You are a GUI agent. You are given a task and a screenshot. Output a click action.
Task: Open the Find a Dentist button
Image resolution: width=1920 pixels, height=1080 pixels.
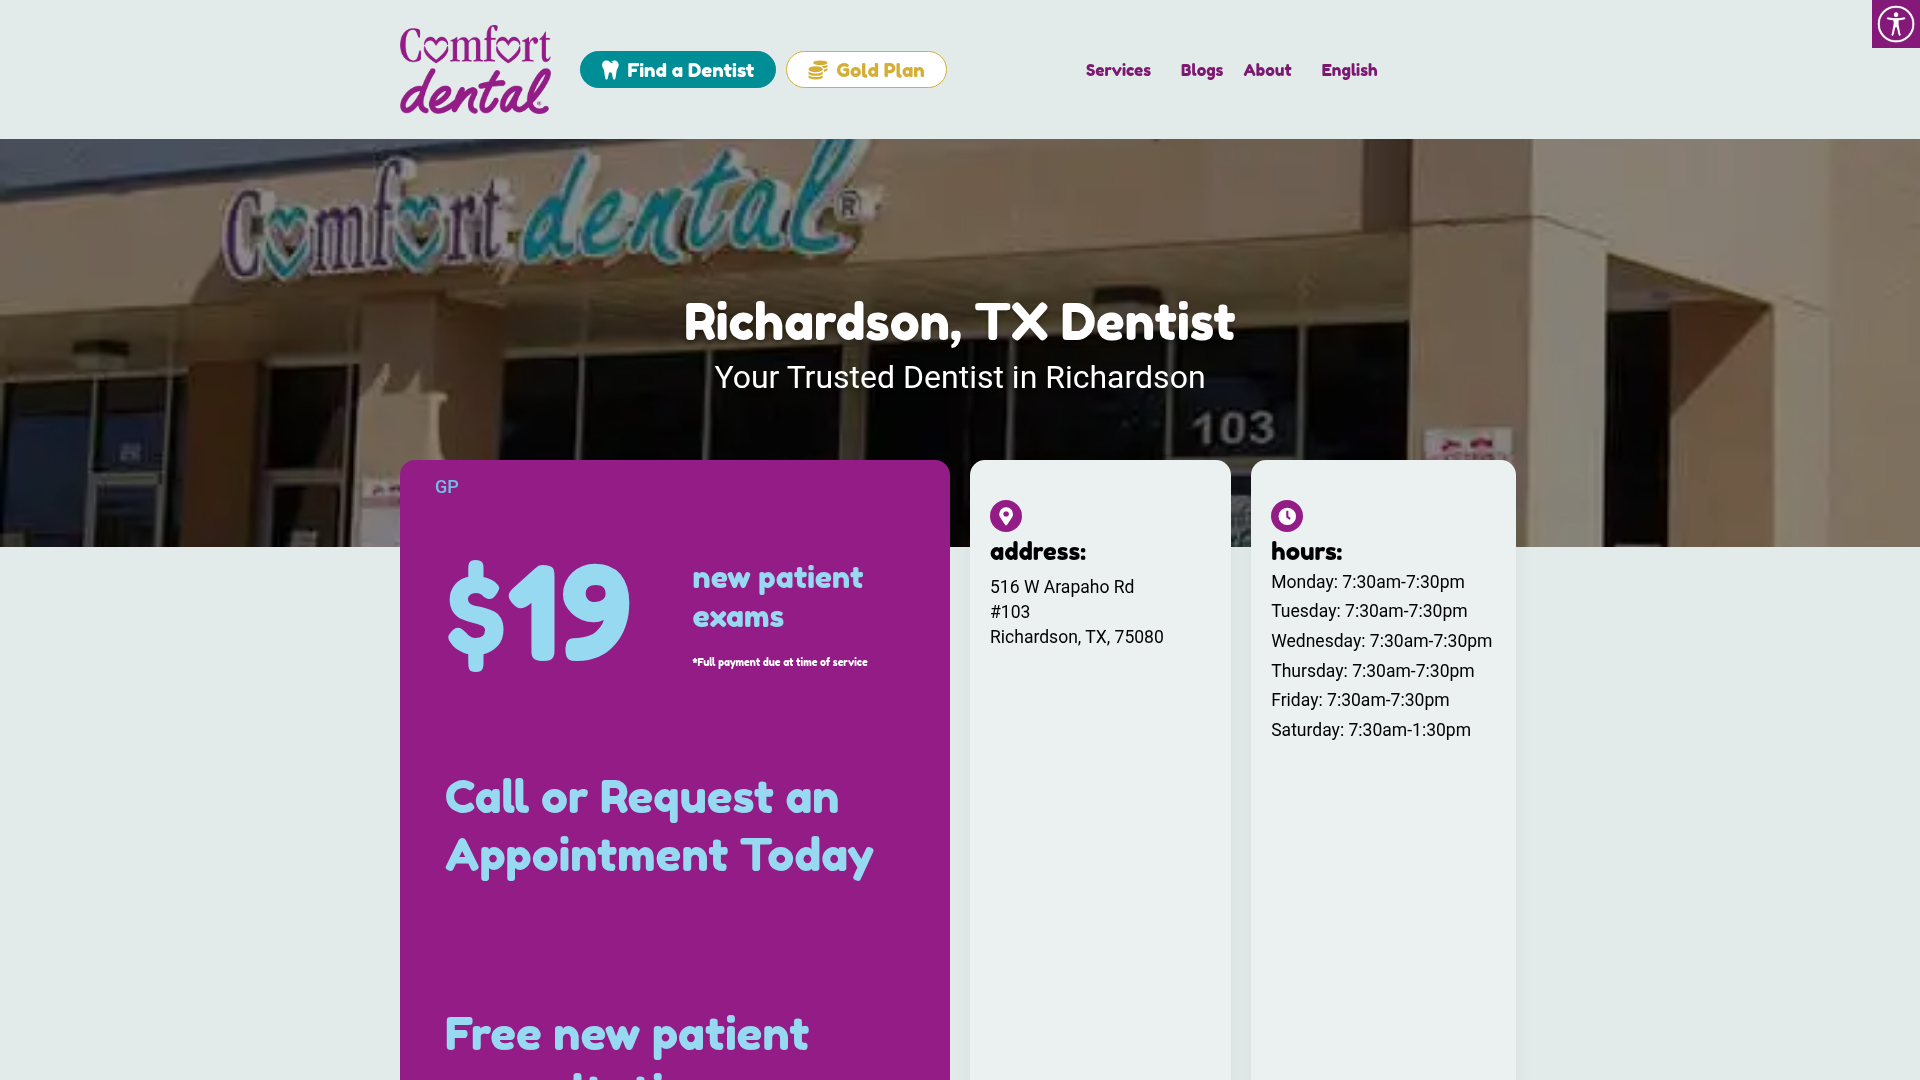[678, 70]
